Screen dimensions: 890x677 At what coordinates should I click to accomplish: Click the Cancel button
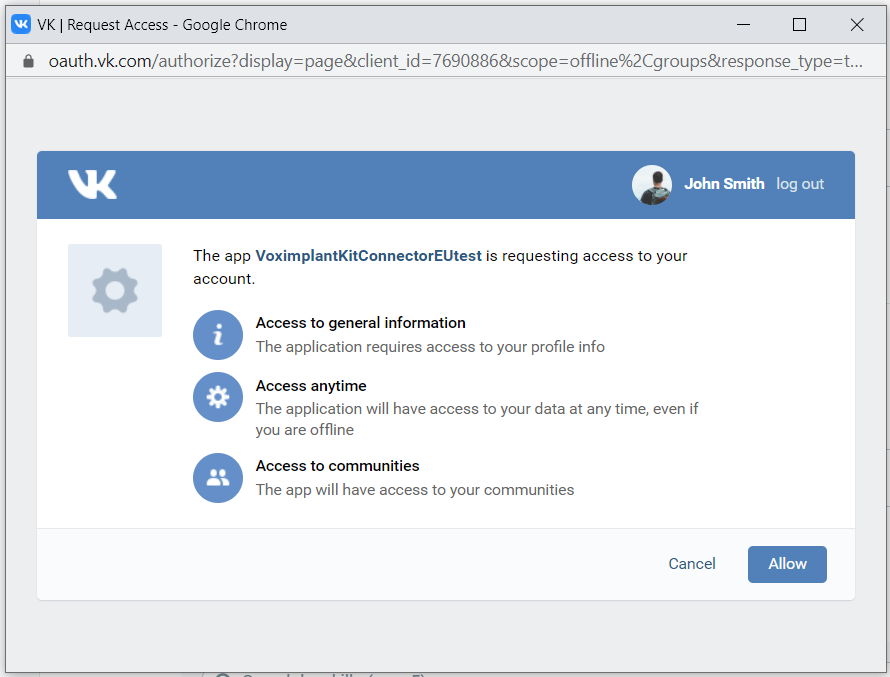point(691,564)
